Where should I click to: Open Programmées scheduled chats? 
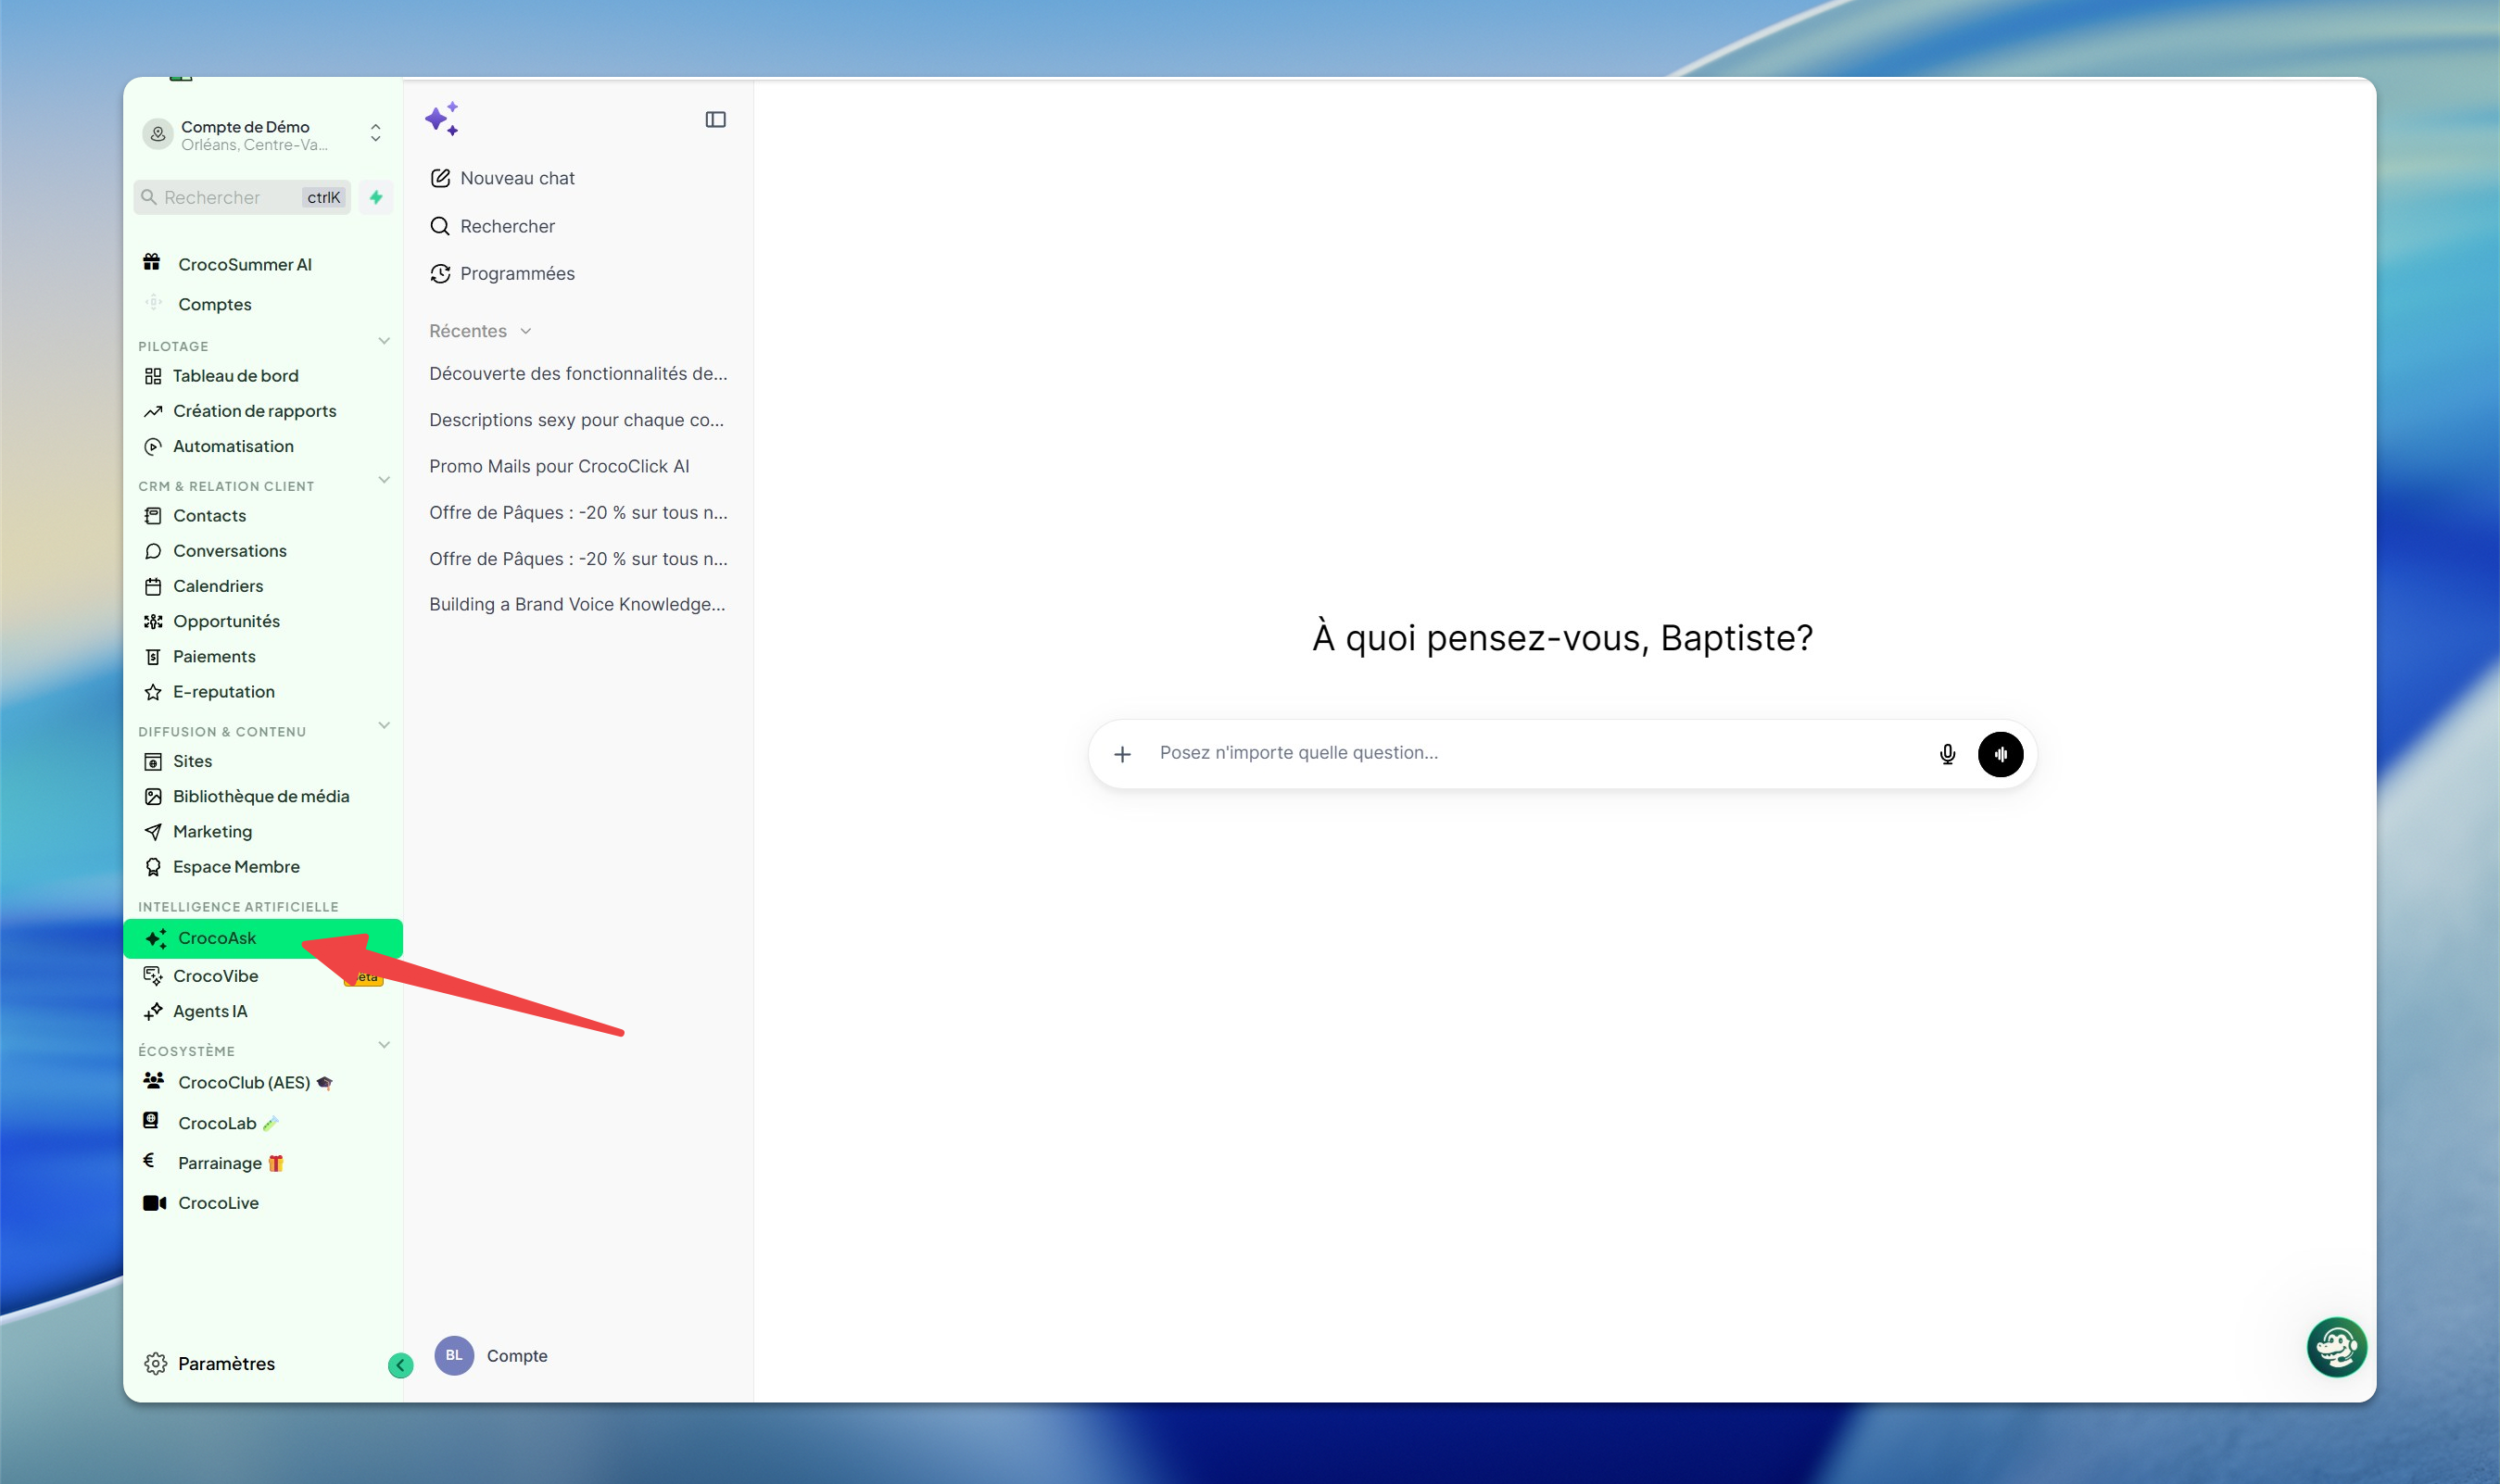(x=503, y=274)
